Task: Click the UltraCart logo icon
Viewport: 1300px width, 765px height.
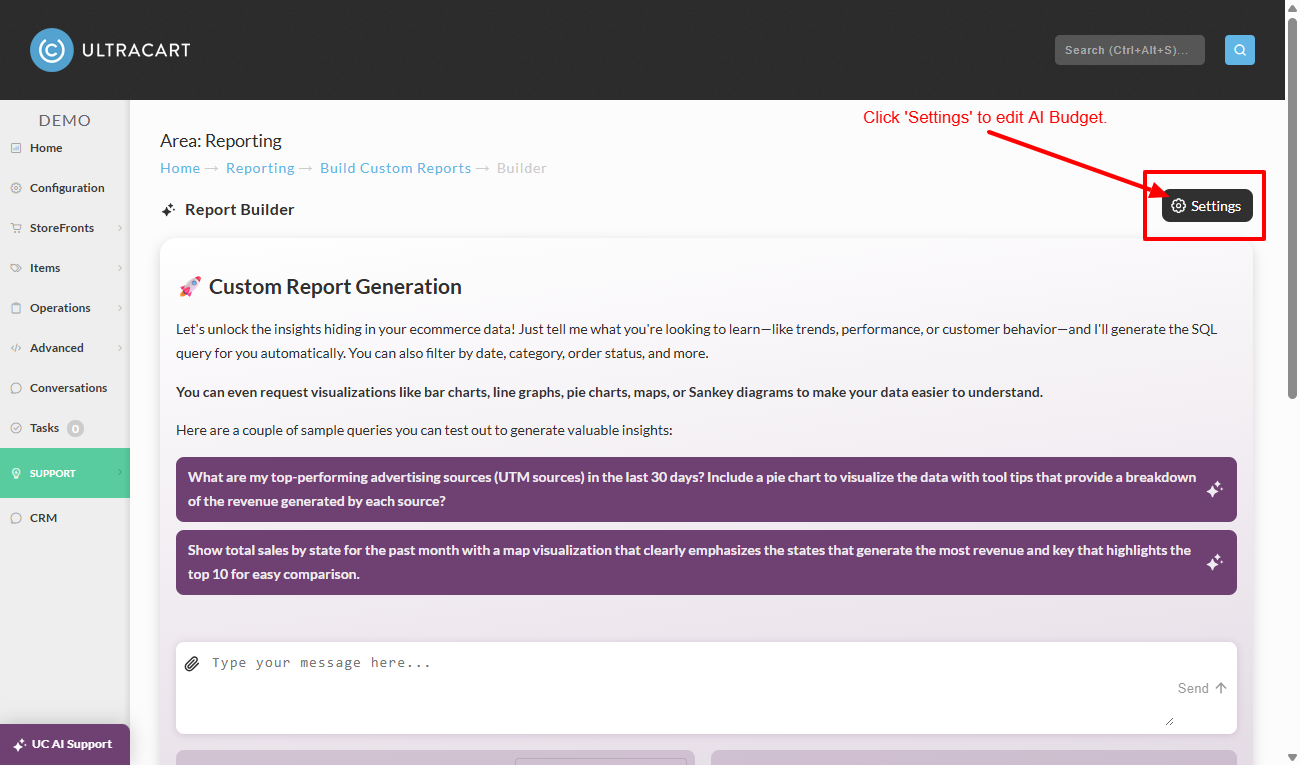Action: (x=52, y=50)
